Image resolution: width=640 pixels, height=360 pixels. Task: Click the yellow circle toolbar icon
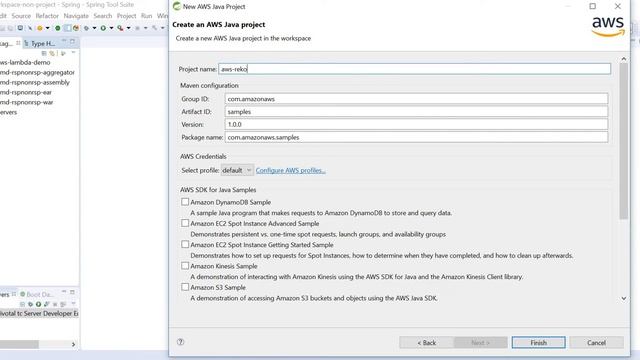pos(40,28)
